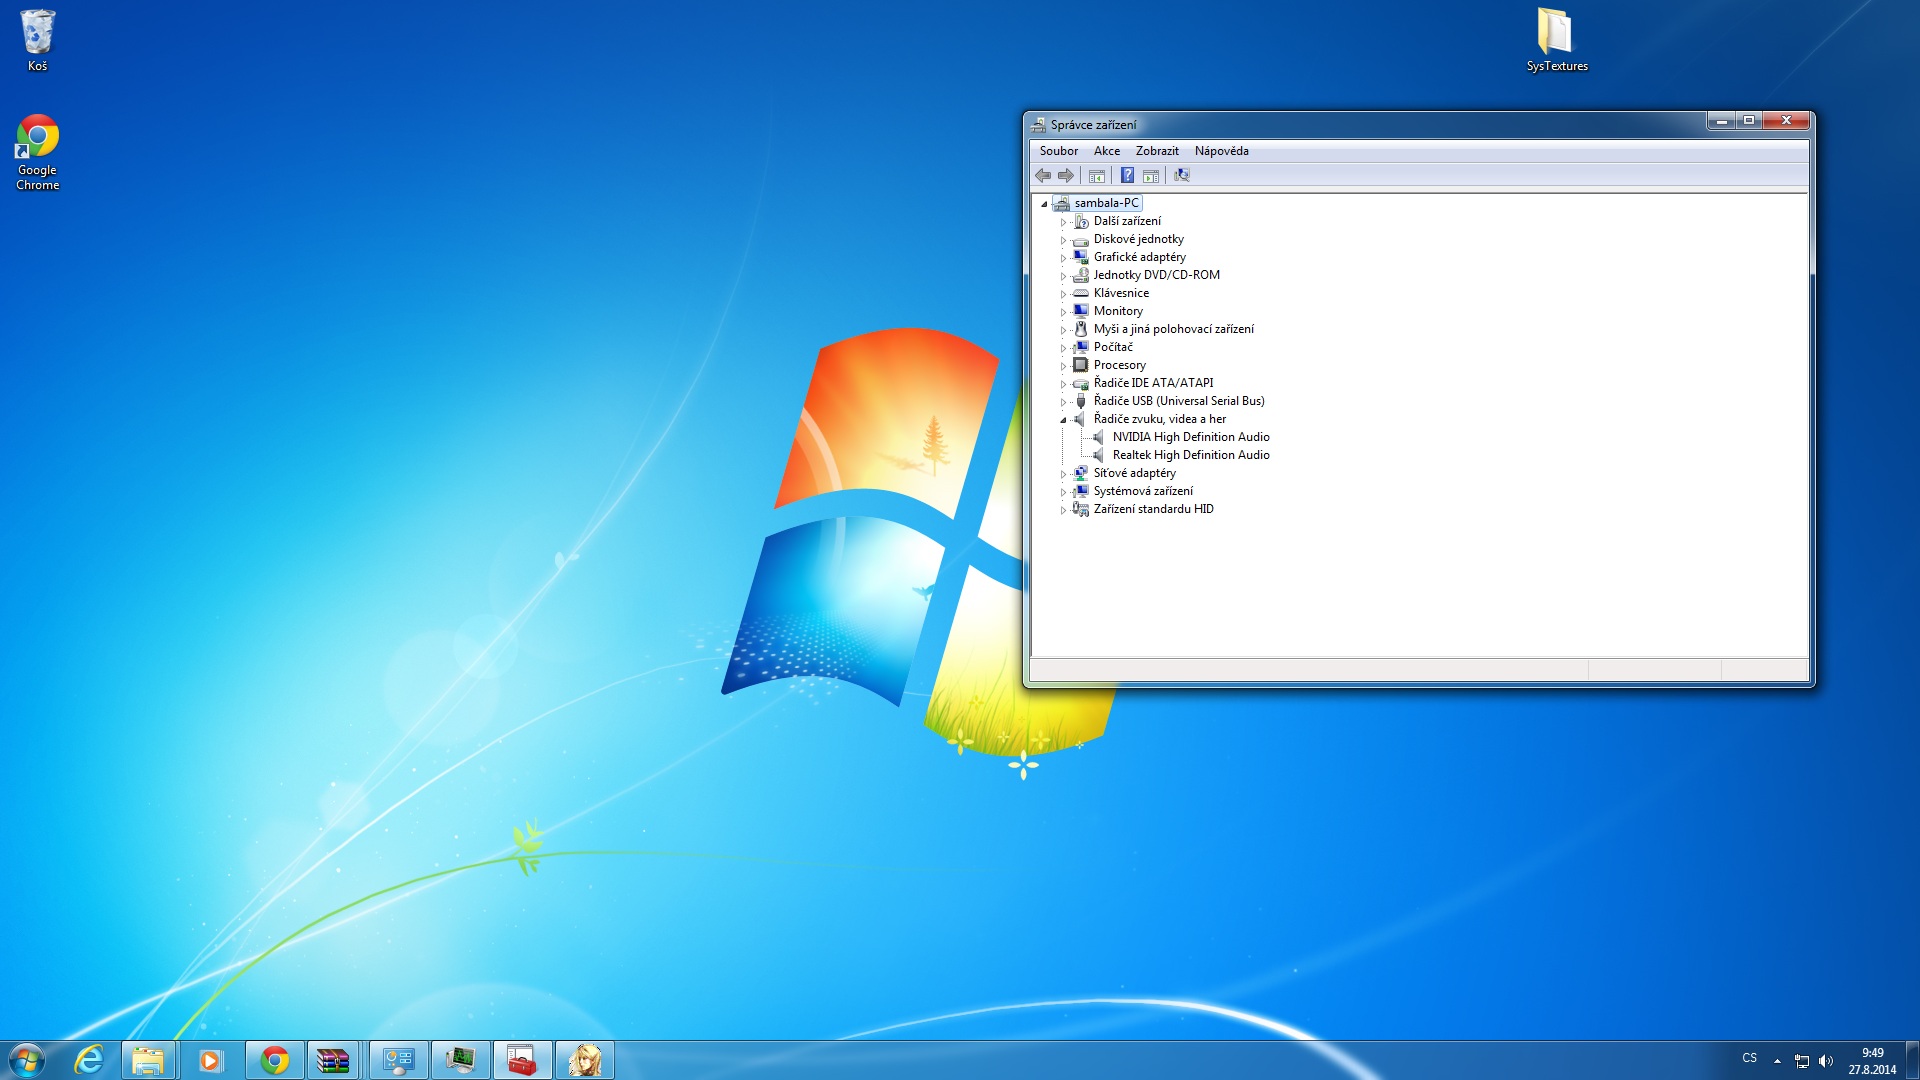Click the Chrome icon in the taskbar
This screenshot has height=1080, width=1920.
pyautogui.click(x=274, y=1060)
